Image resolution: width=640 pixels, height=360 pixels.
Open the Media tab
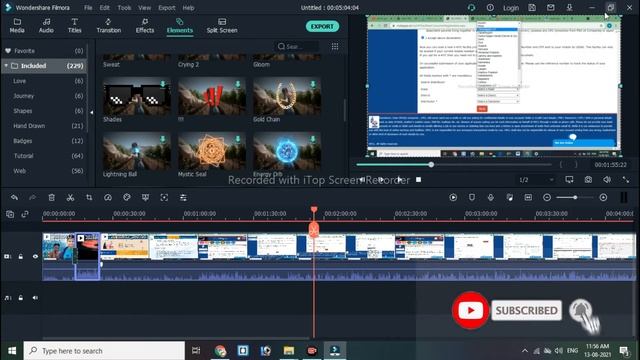click(17, 25)
